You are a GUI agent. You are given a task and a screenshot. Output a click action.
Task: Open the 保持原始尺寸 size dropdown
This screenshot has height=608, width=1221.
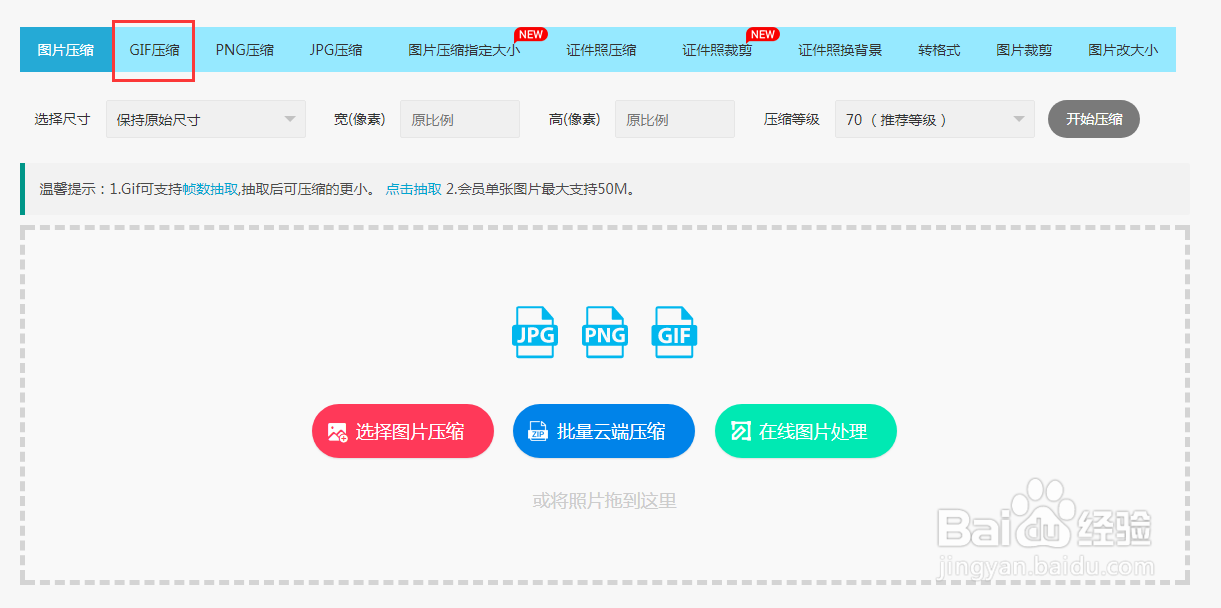[x=205, y=118]
